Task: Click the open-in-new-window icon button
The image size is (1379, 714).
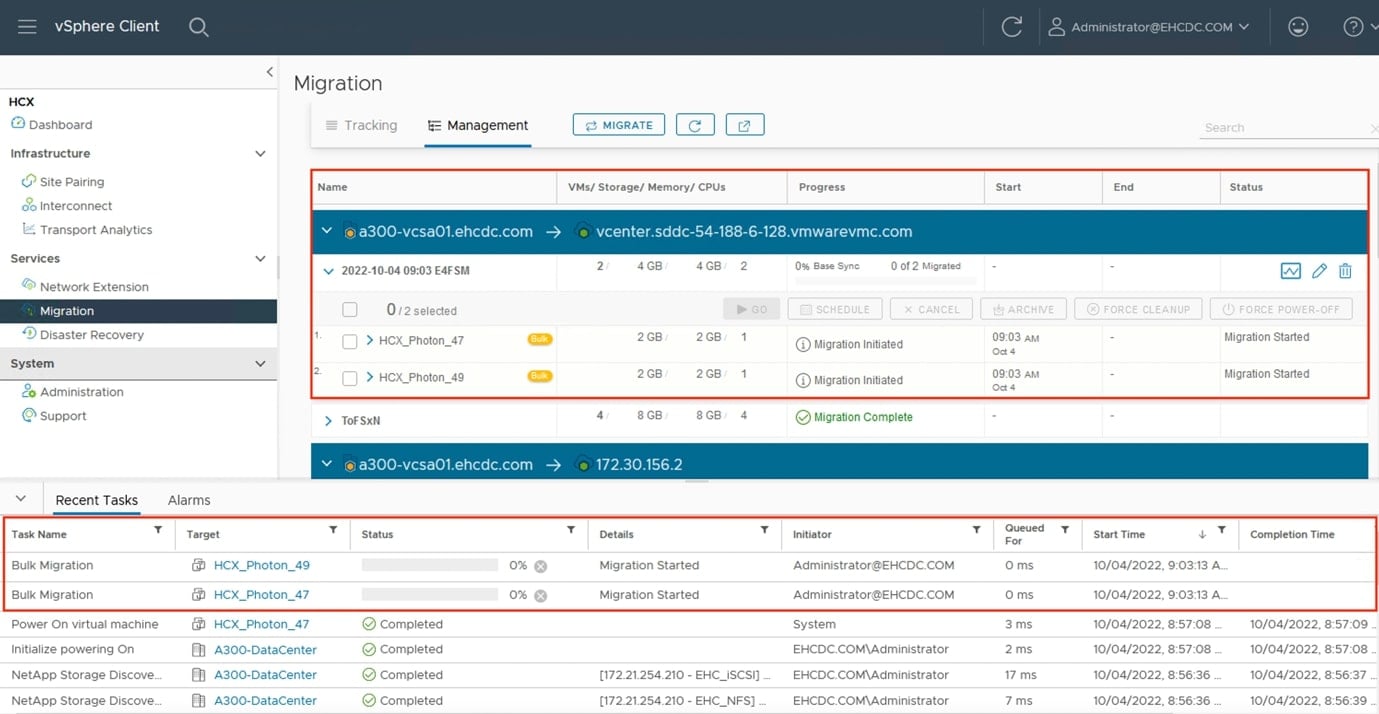Action: (744, 125)
